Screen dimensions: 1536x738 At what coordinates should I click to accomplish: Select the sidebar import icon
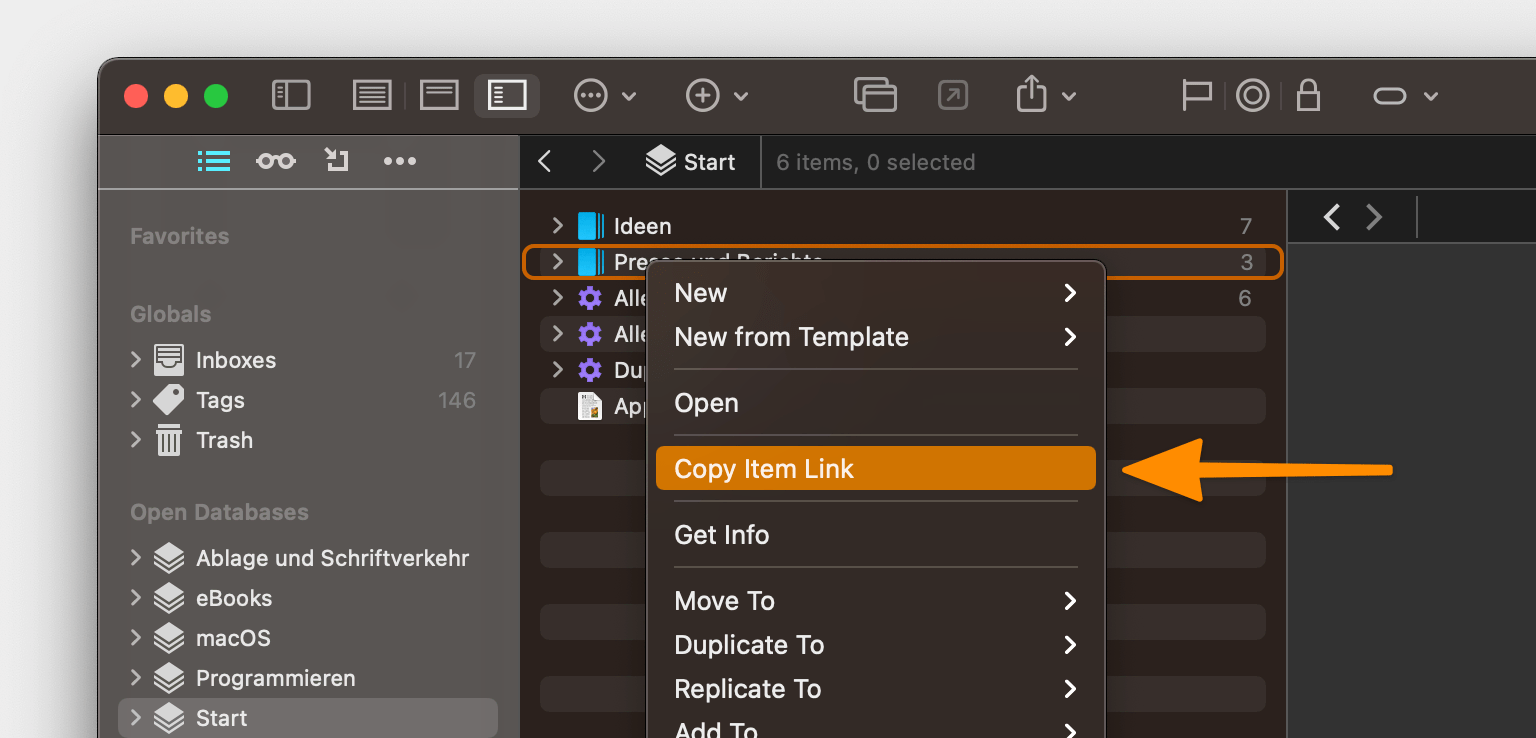[337, 160]
